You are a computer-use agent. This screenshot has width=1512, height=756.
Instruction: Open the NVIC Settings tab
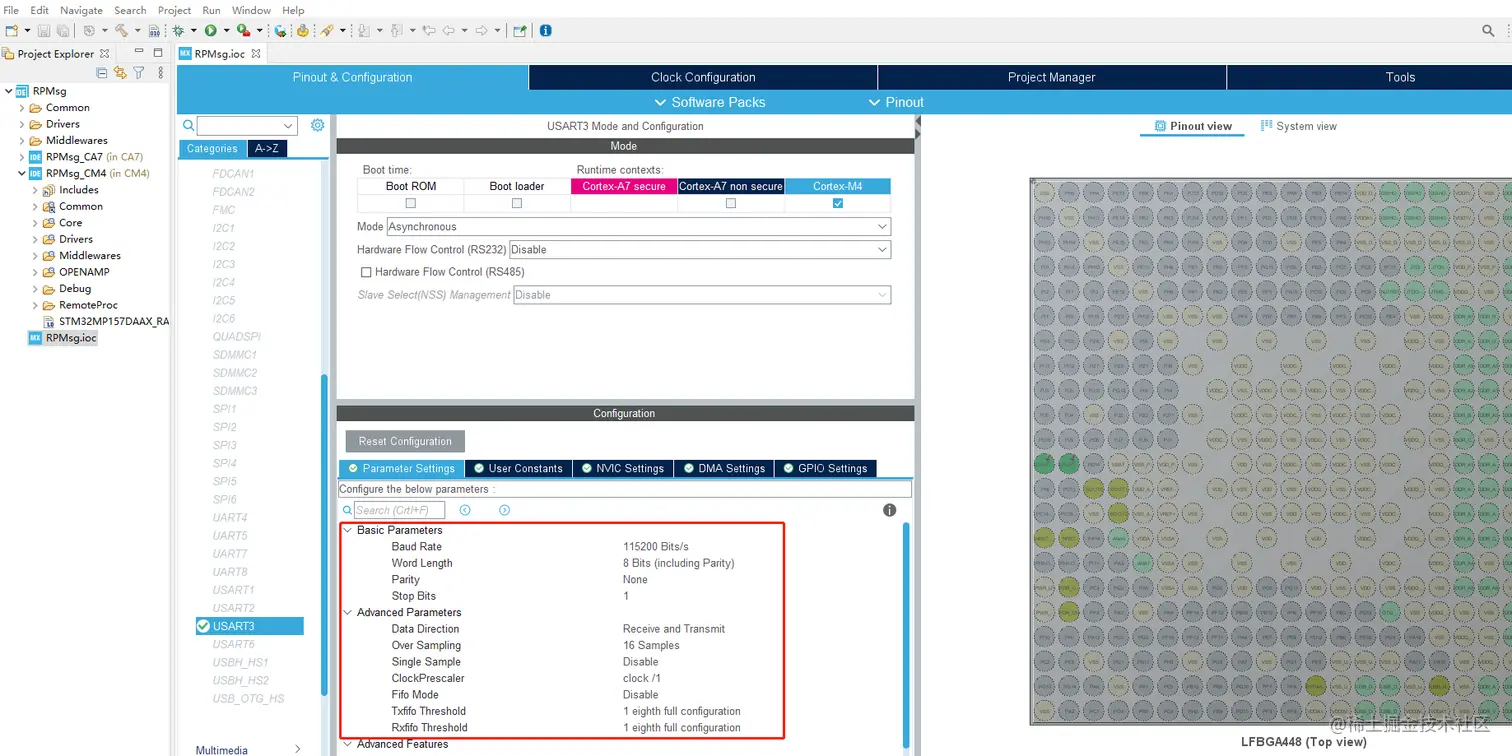pos(622,468)
